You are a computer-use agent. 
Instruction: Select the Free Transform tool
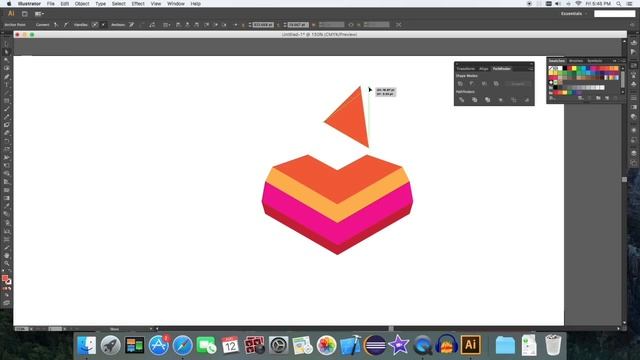pos(7,166)
